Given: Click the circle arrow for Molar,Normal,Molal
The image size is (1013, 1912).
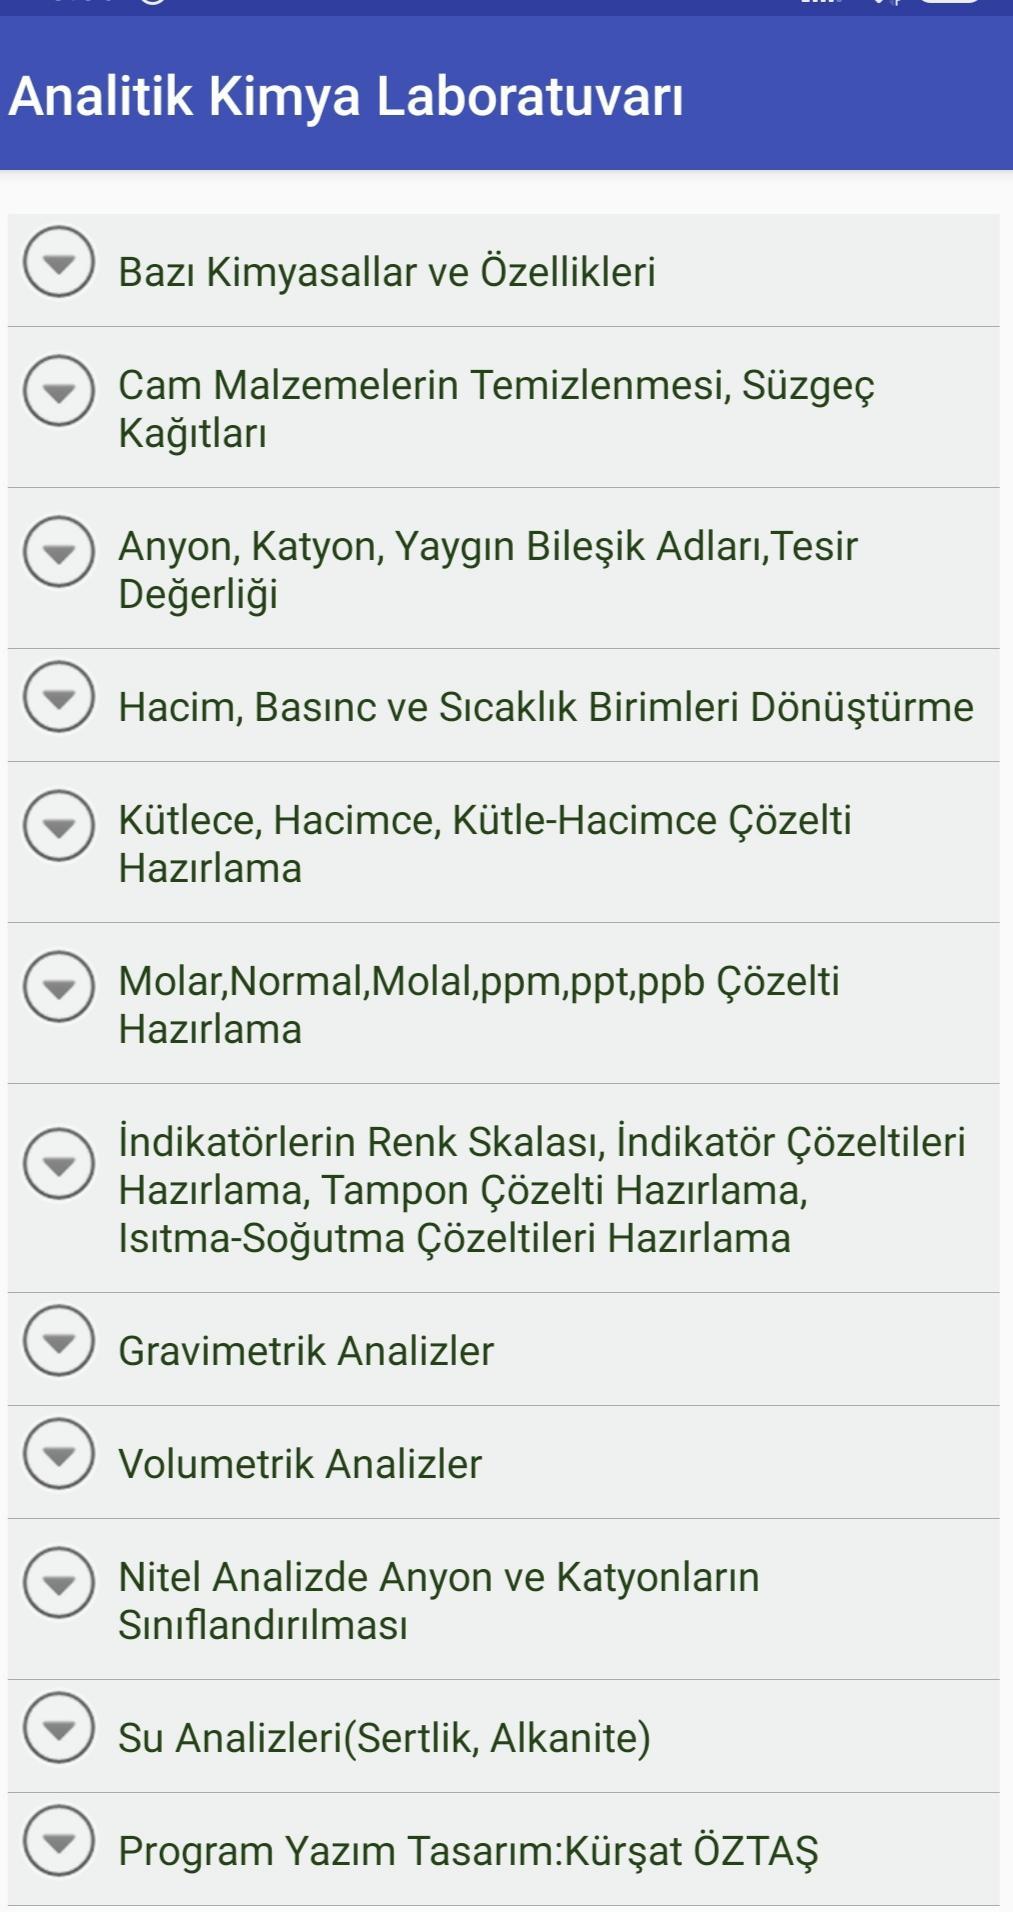Looking at the screenshot, I should pyautogui.click(x=59, y=986).
